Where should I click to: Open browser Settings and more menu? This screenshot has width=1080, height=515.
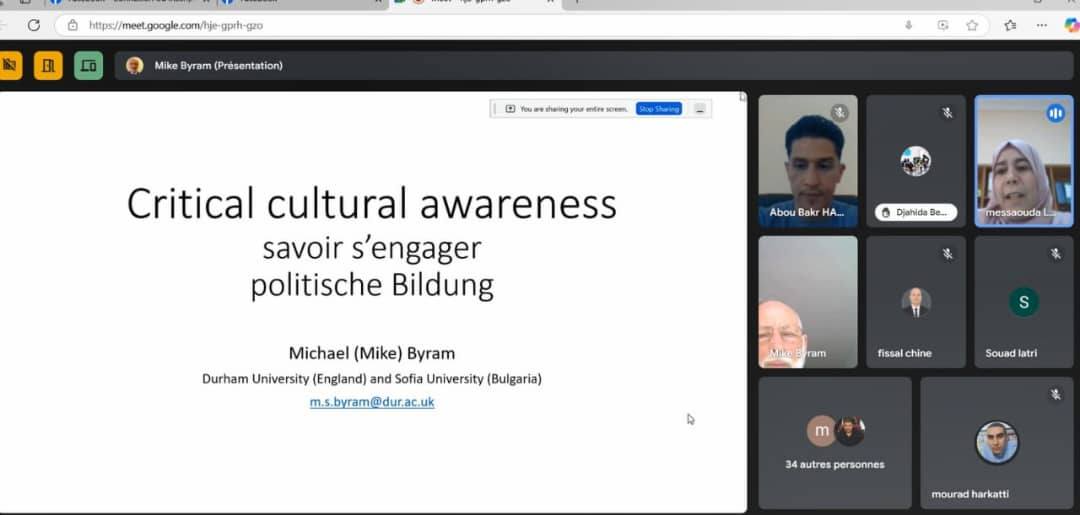[x=1041, y=25]
